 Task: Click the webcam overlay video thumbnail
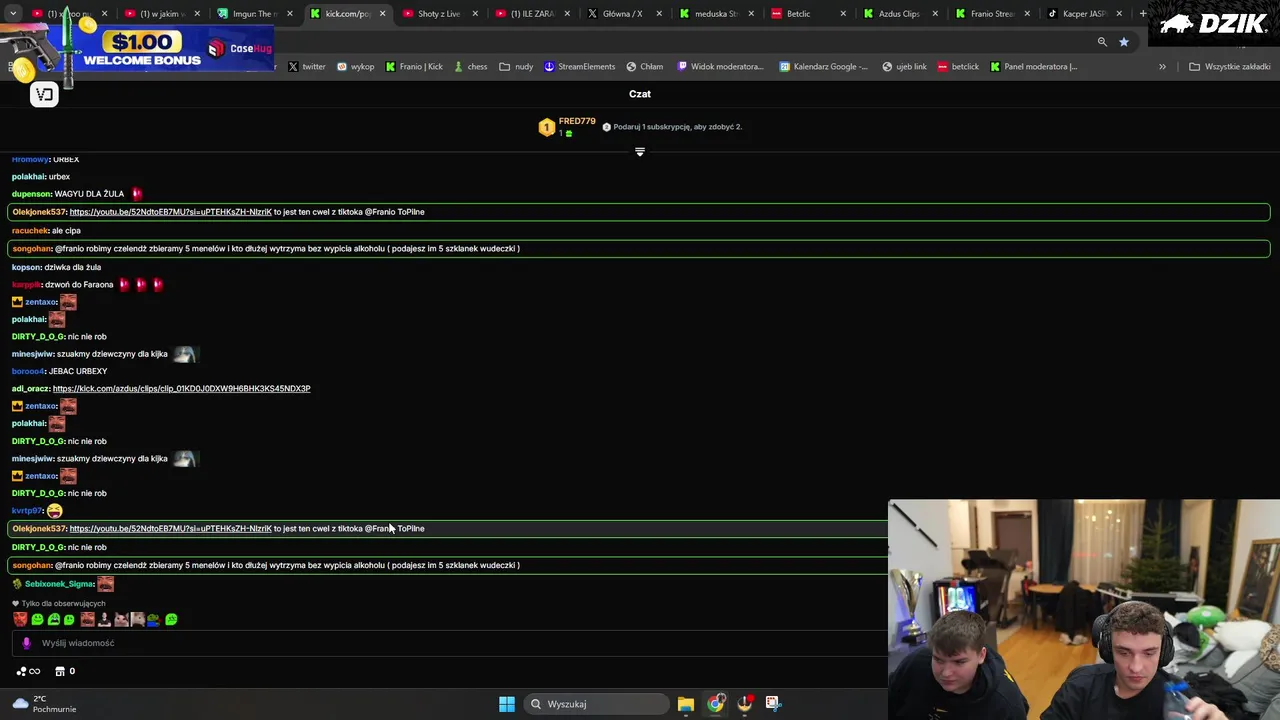[1084, 610]
